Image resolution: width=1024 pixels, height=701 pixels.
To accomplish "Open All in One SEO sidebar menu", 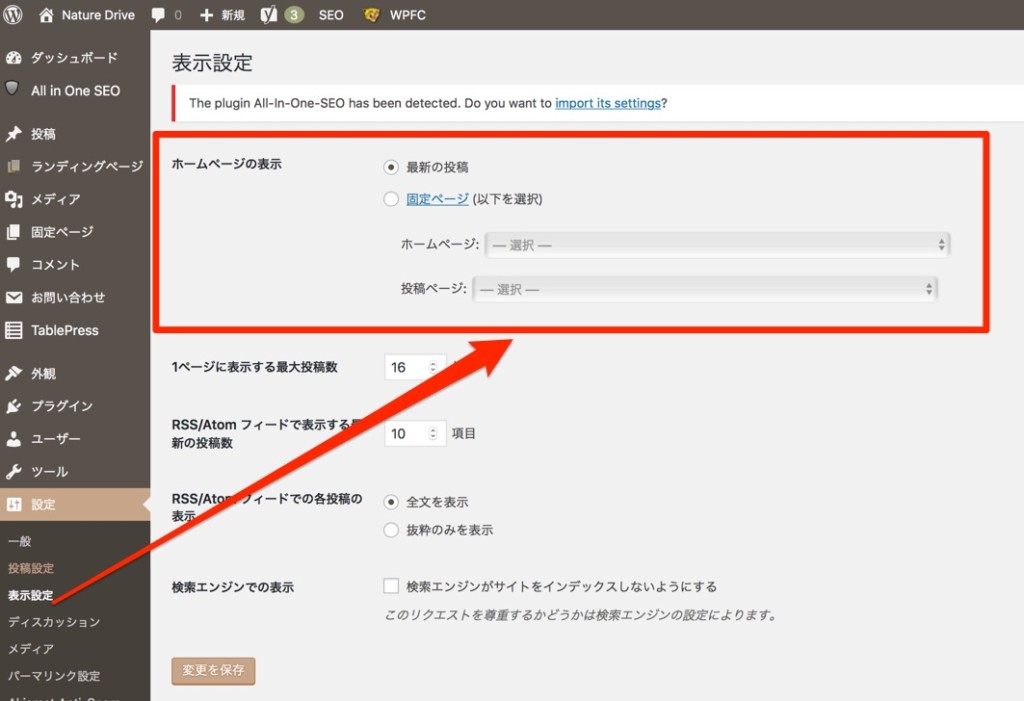I will click(x=76, y=91).
